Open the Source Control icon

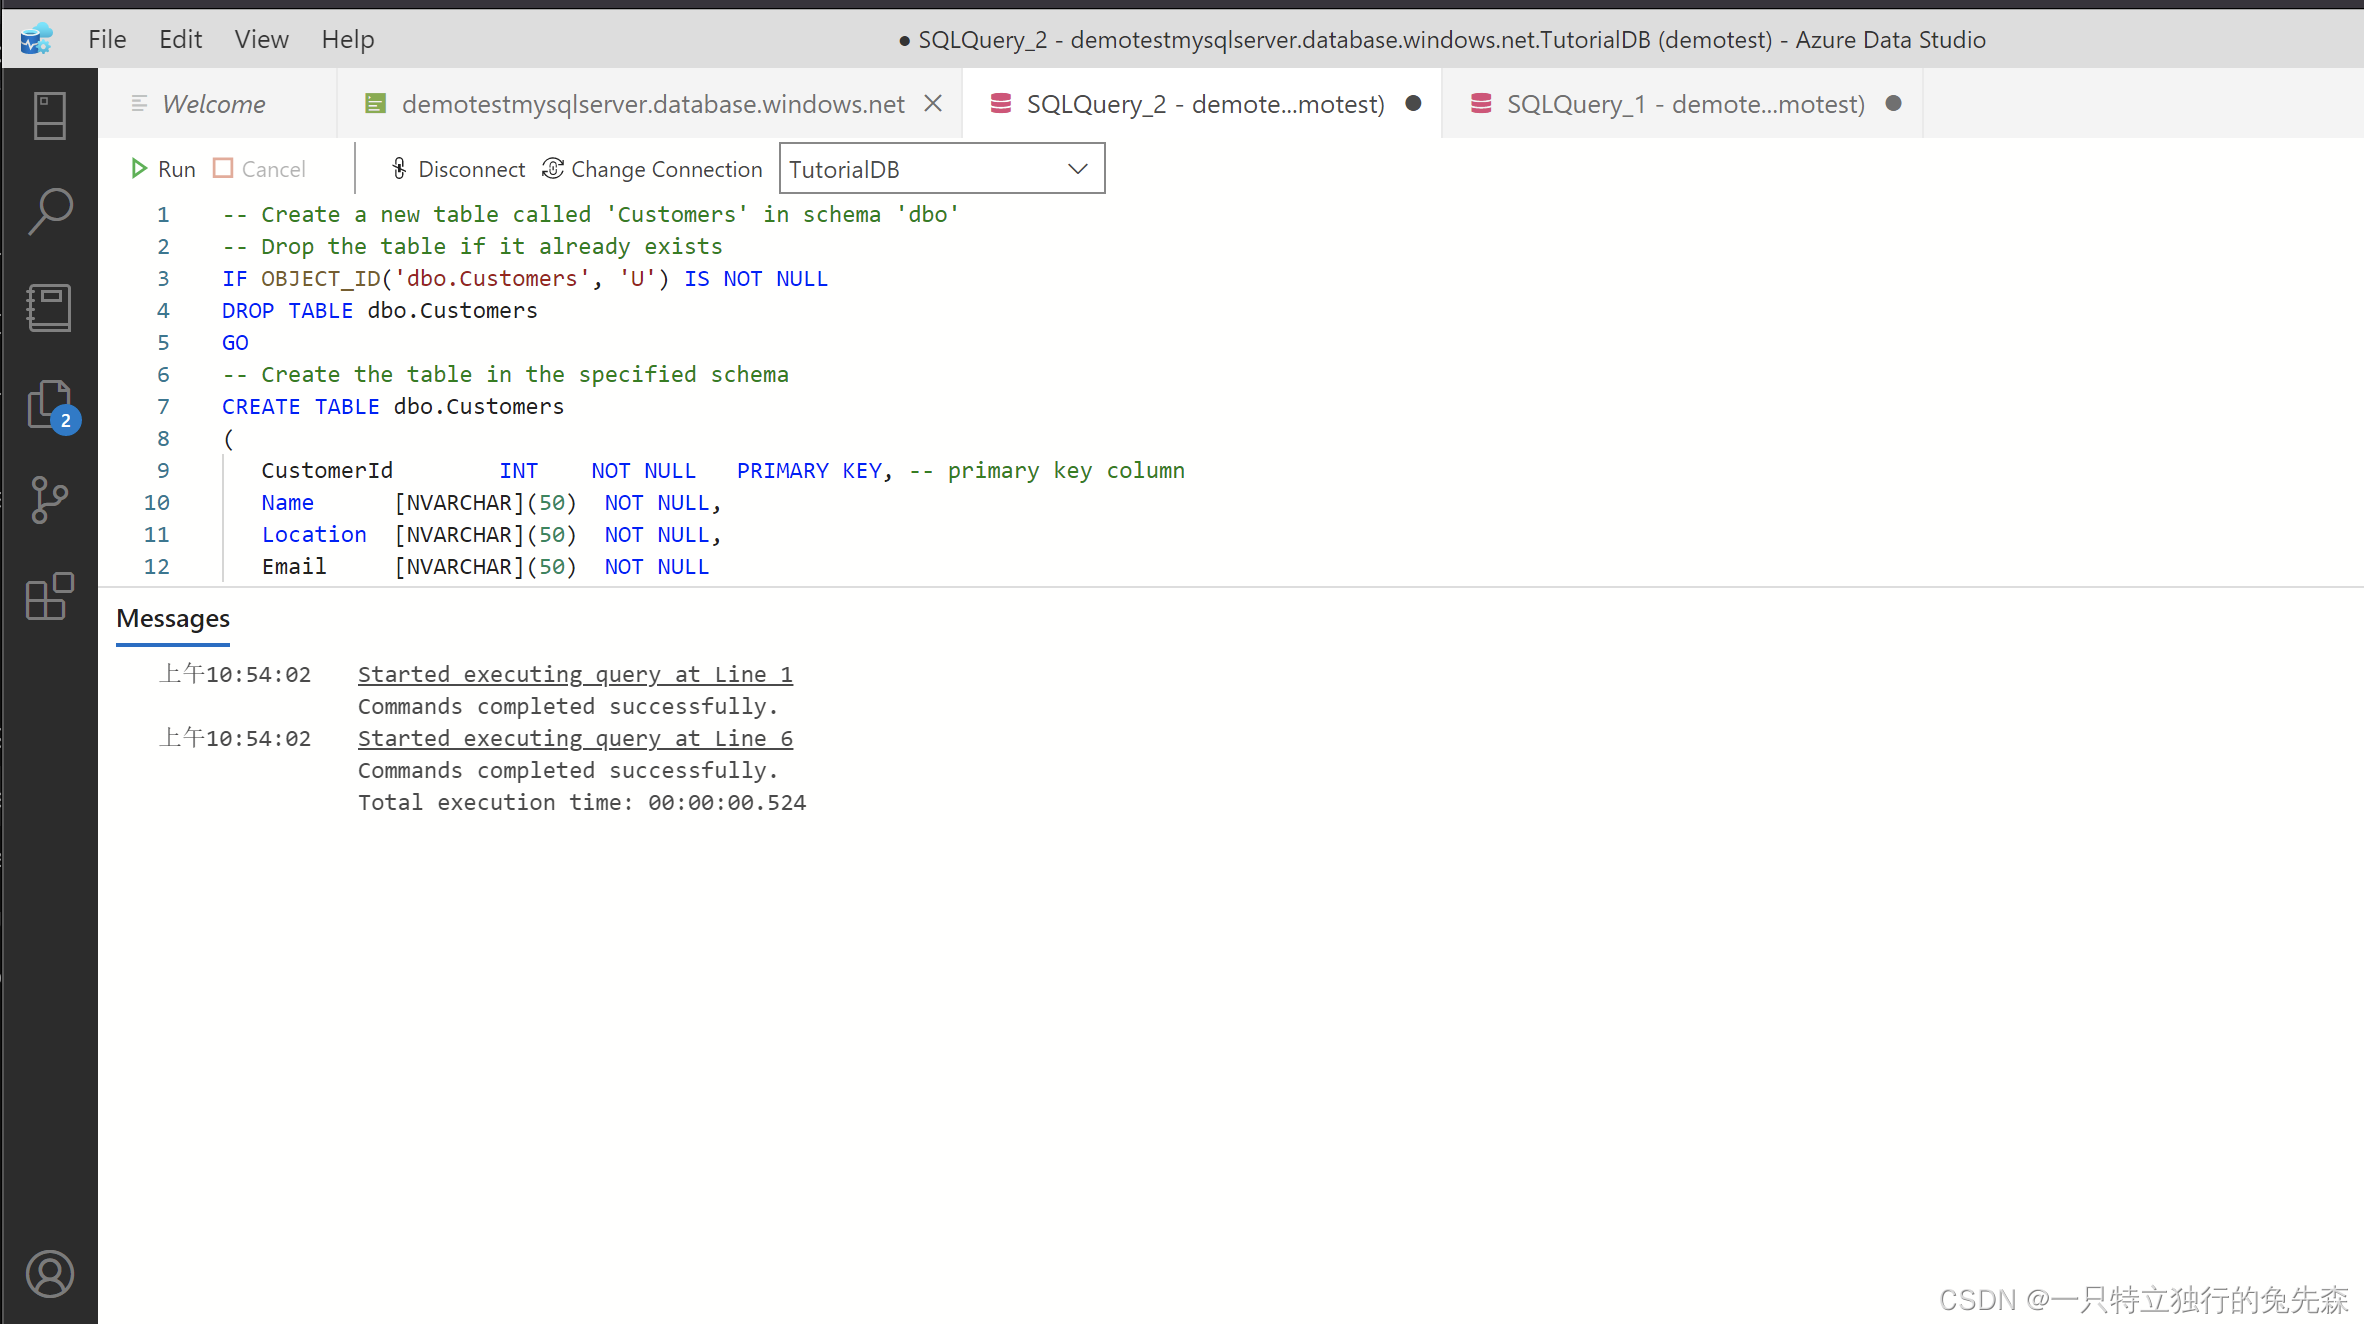point(49,500)
